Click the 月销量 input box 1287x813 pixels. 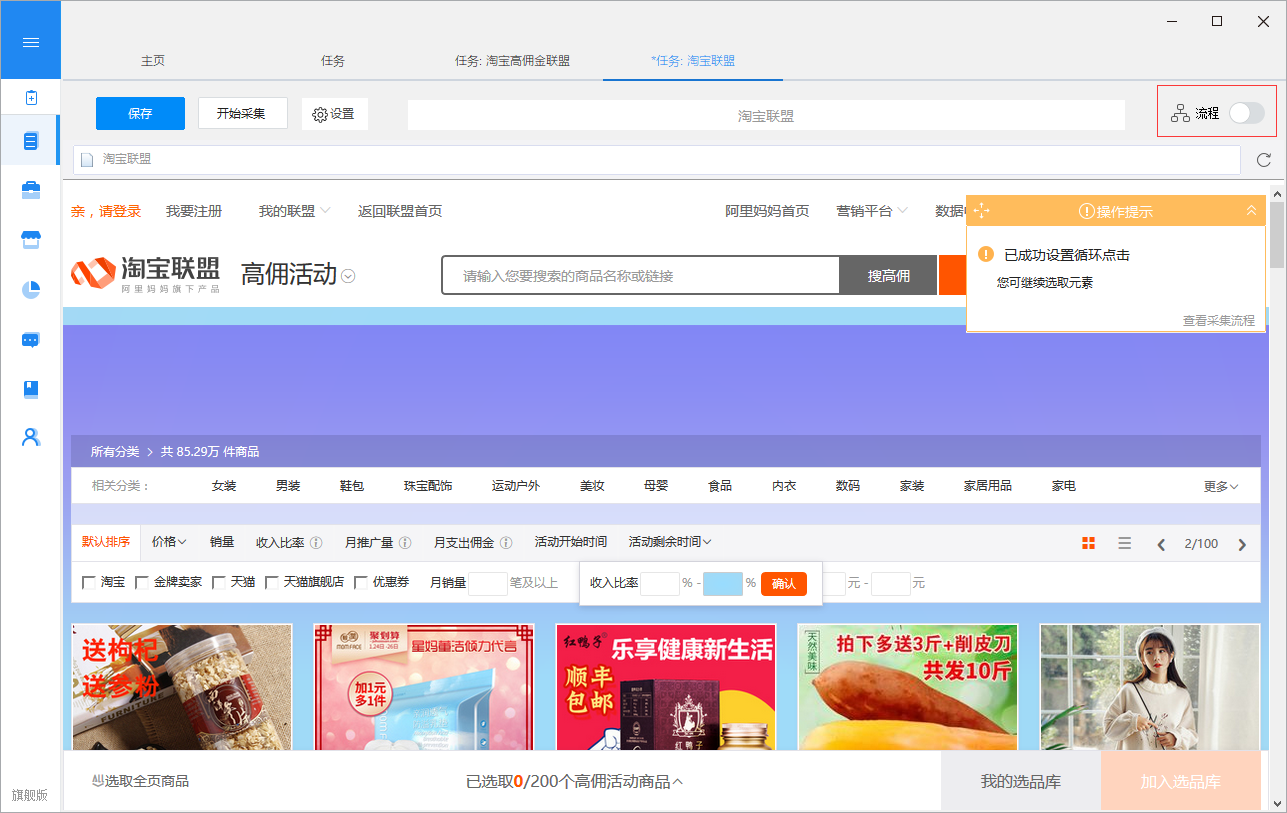(488, 583)
